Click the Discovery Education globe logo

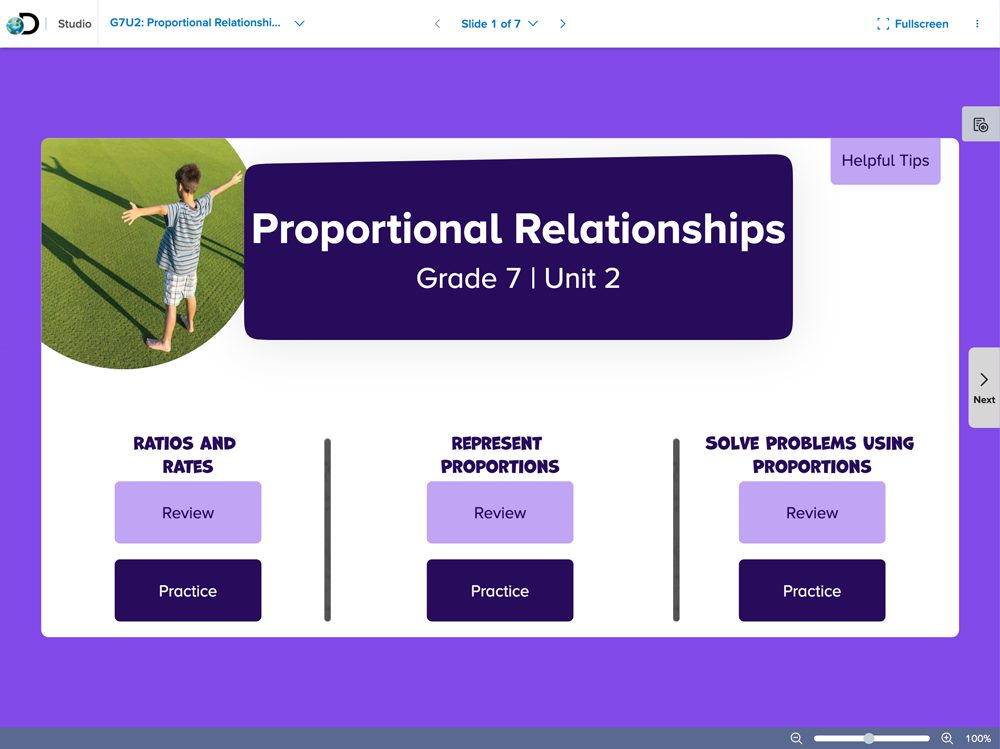pos(22,24)
